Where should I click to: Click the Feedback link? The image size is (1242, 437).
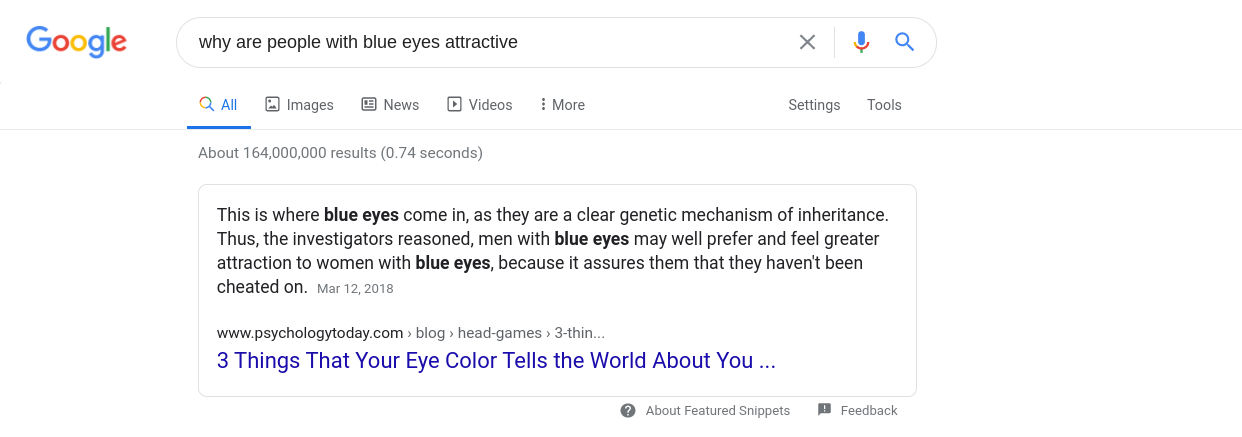point(869,411)
